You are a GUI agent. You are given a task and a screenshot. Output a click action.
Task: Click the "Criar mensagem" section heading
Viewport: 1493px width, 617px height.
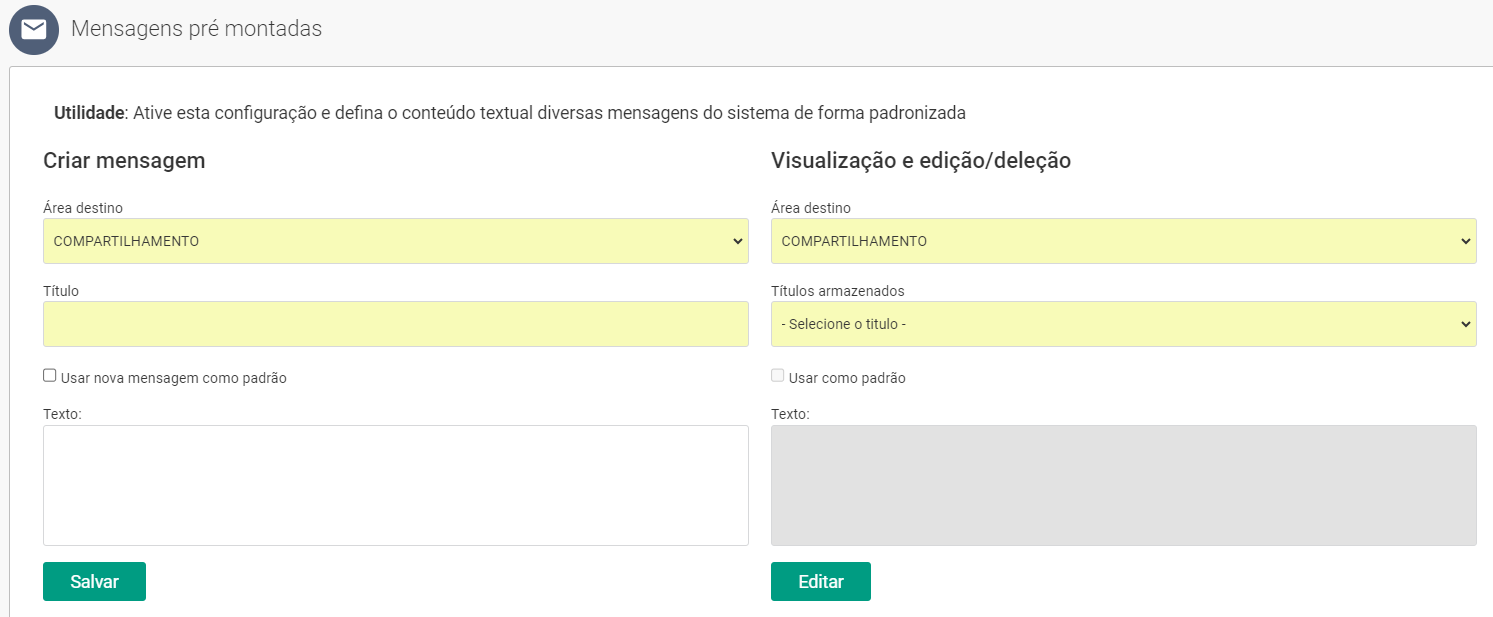coord(124,160)
